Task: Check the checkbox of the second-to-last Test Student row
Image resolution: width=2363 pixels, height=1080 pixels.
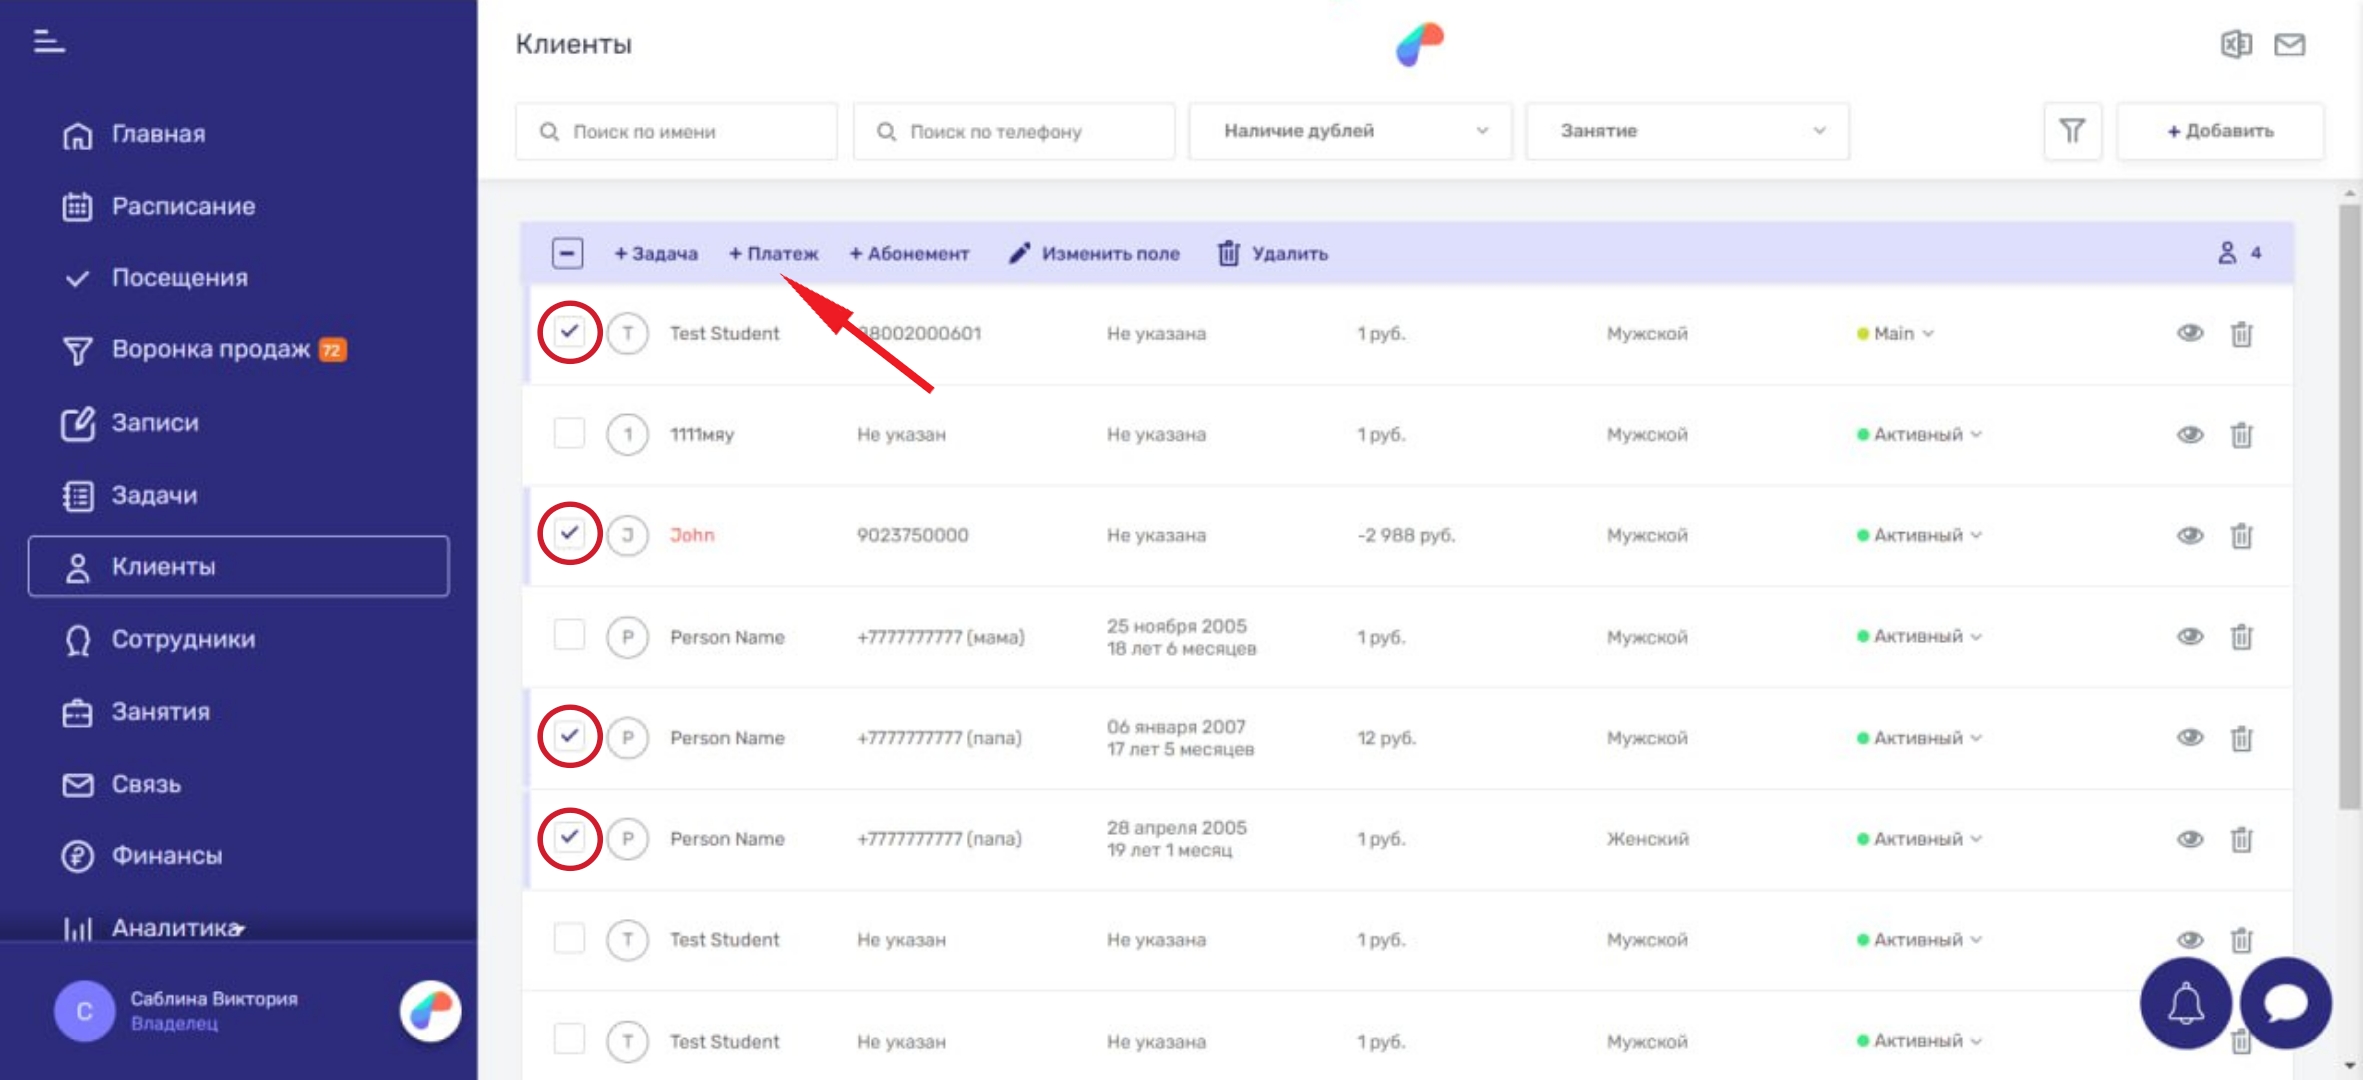Action: pos(569,938)
